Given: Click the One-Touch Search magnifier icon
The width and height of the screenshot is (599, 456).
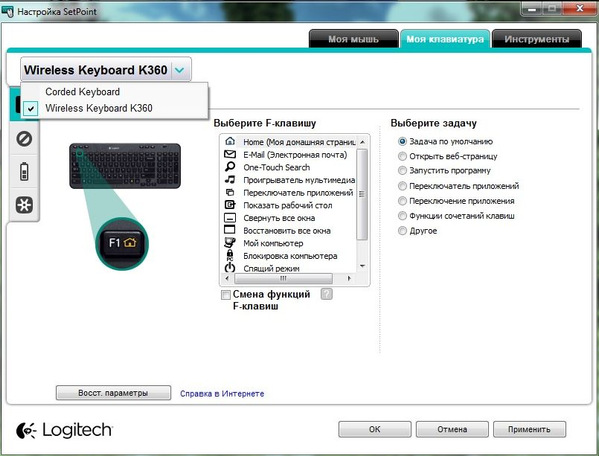Looking at the screenshot, I should pyautogui.click(x=230, y=167).
